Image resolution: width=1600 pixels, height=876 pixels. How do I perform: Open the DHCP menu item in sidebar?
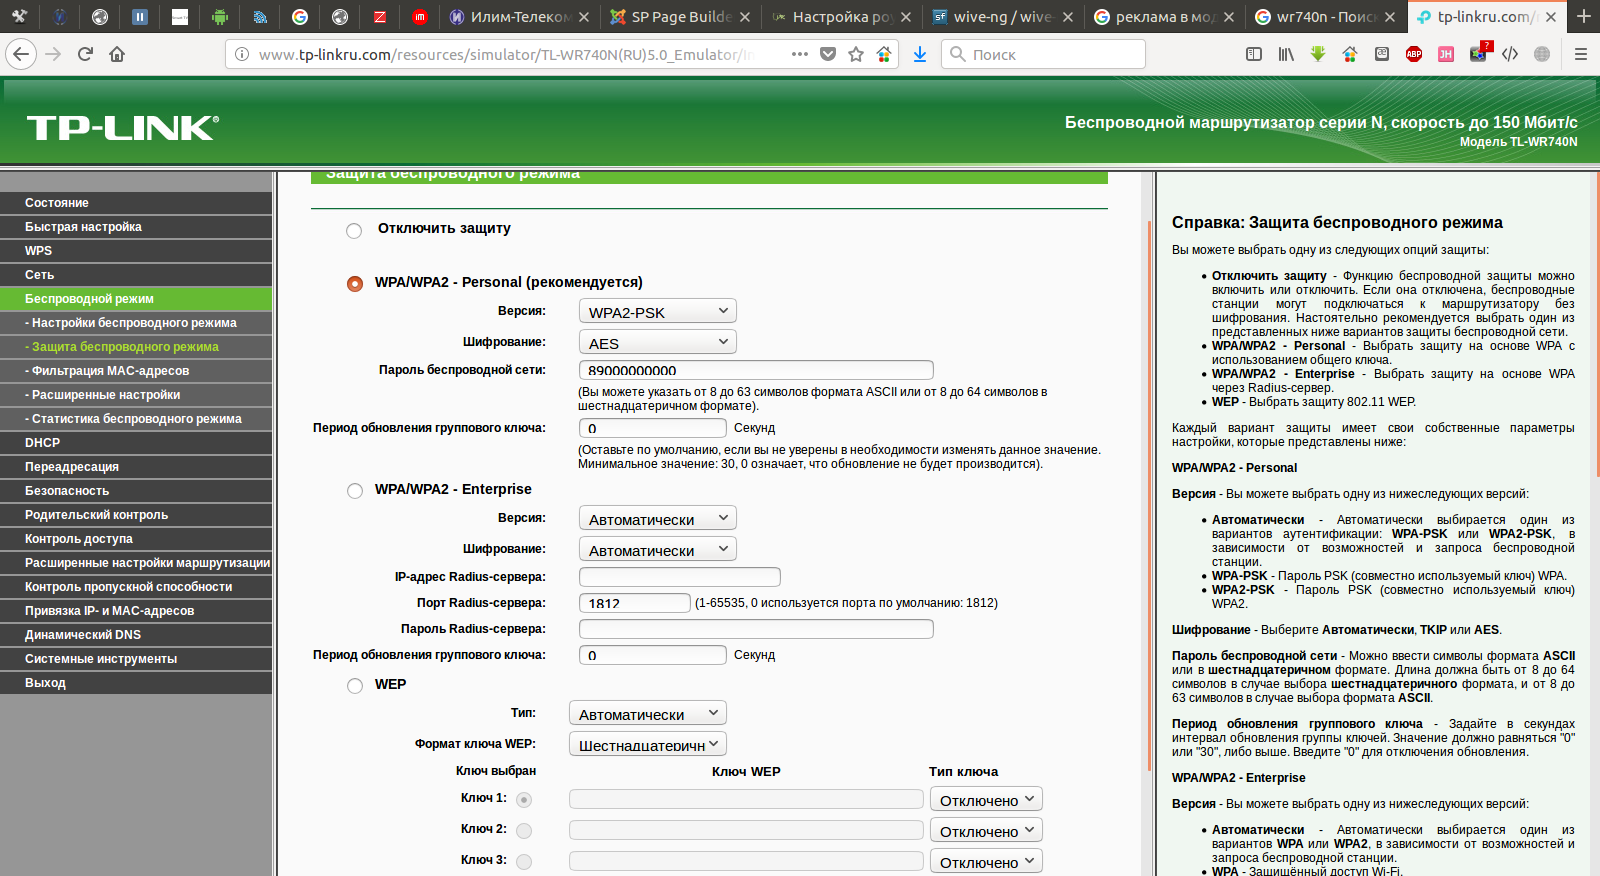pos(43,443)
